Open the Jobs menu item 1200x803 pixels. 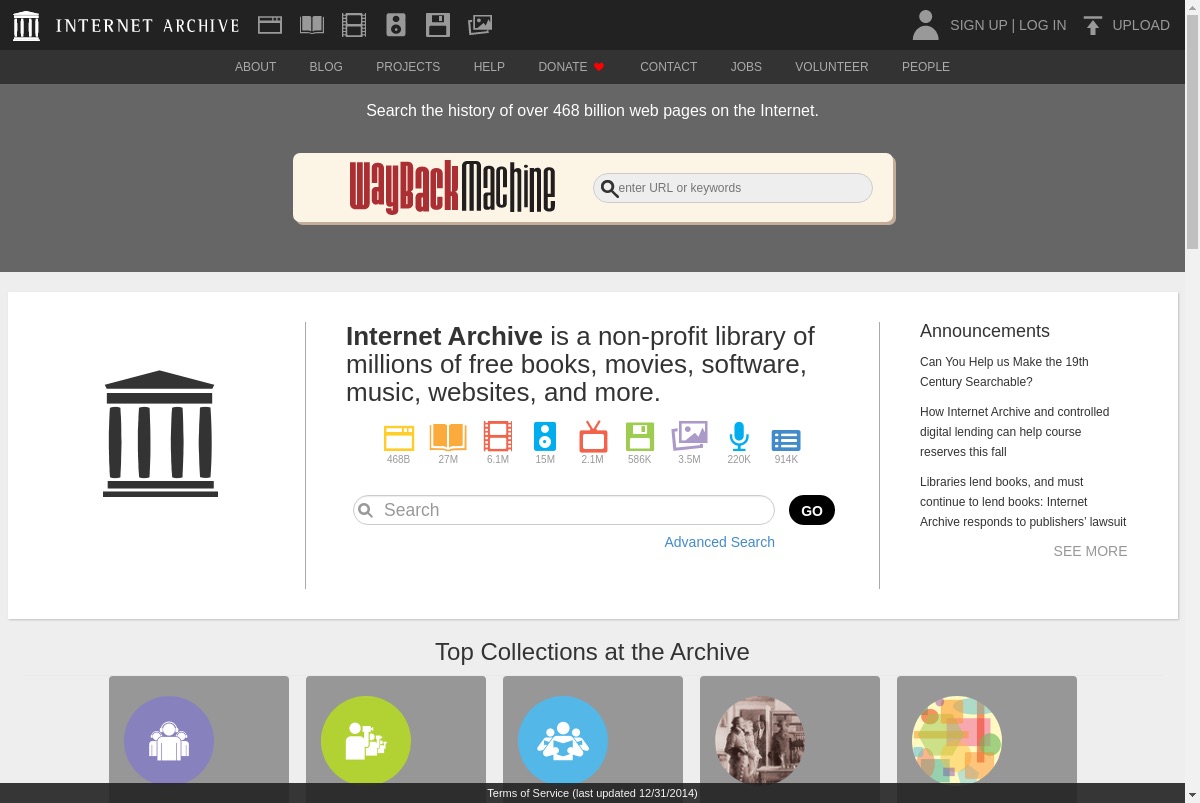coord(746,67)
